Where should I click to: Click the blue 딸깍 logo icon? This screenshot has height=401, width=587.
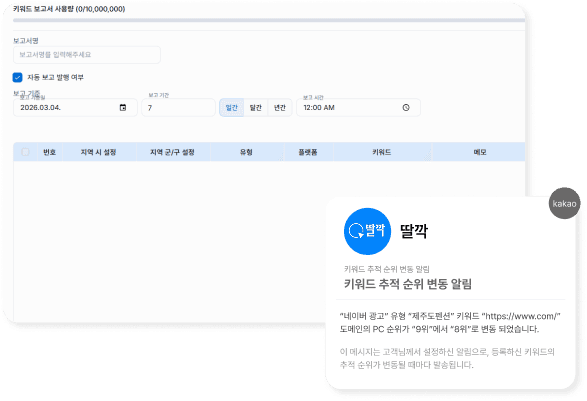[x=367, y=231]
